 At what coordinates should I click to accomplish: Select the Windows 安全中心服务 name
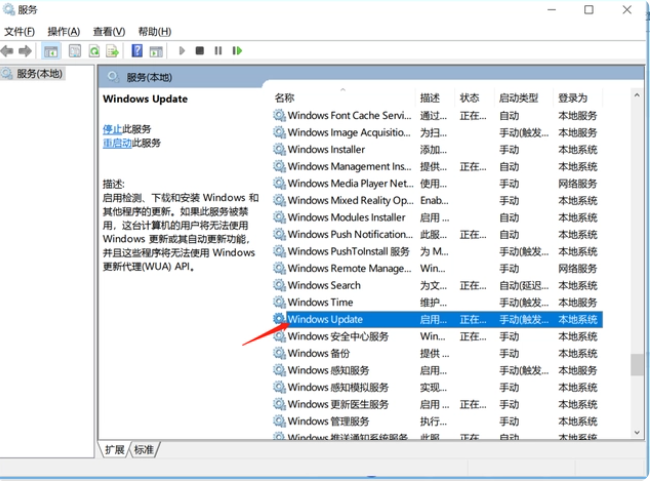pos(338,336)
